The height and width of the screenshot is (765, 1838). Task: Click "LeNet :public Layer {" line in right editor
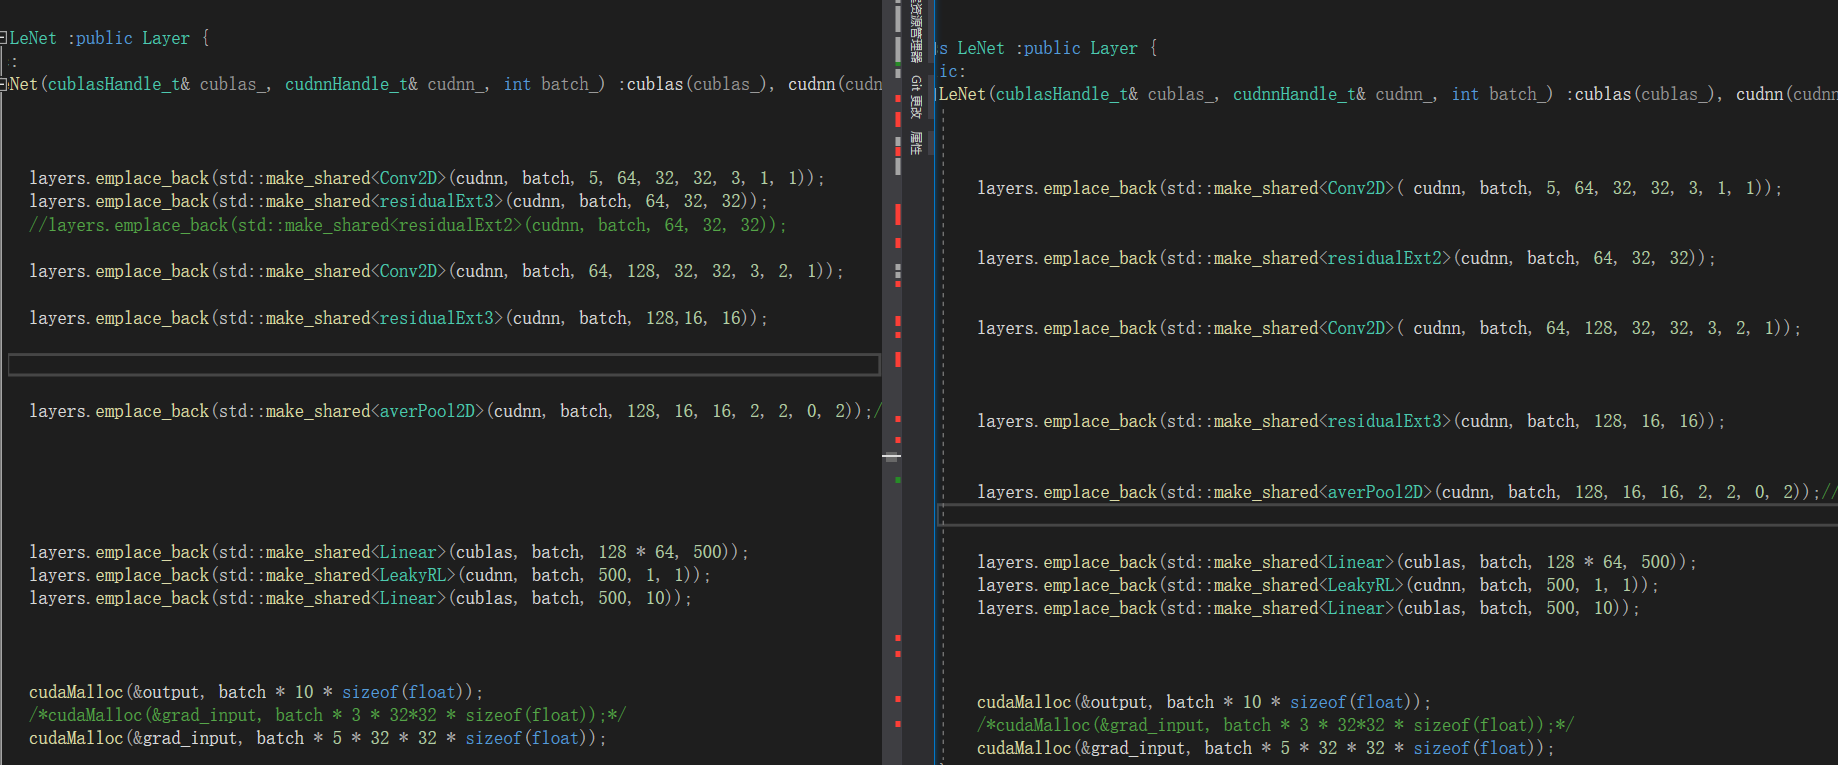pyautogui.click(x=1046, y=48)
